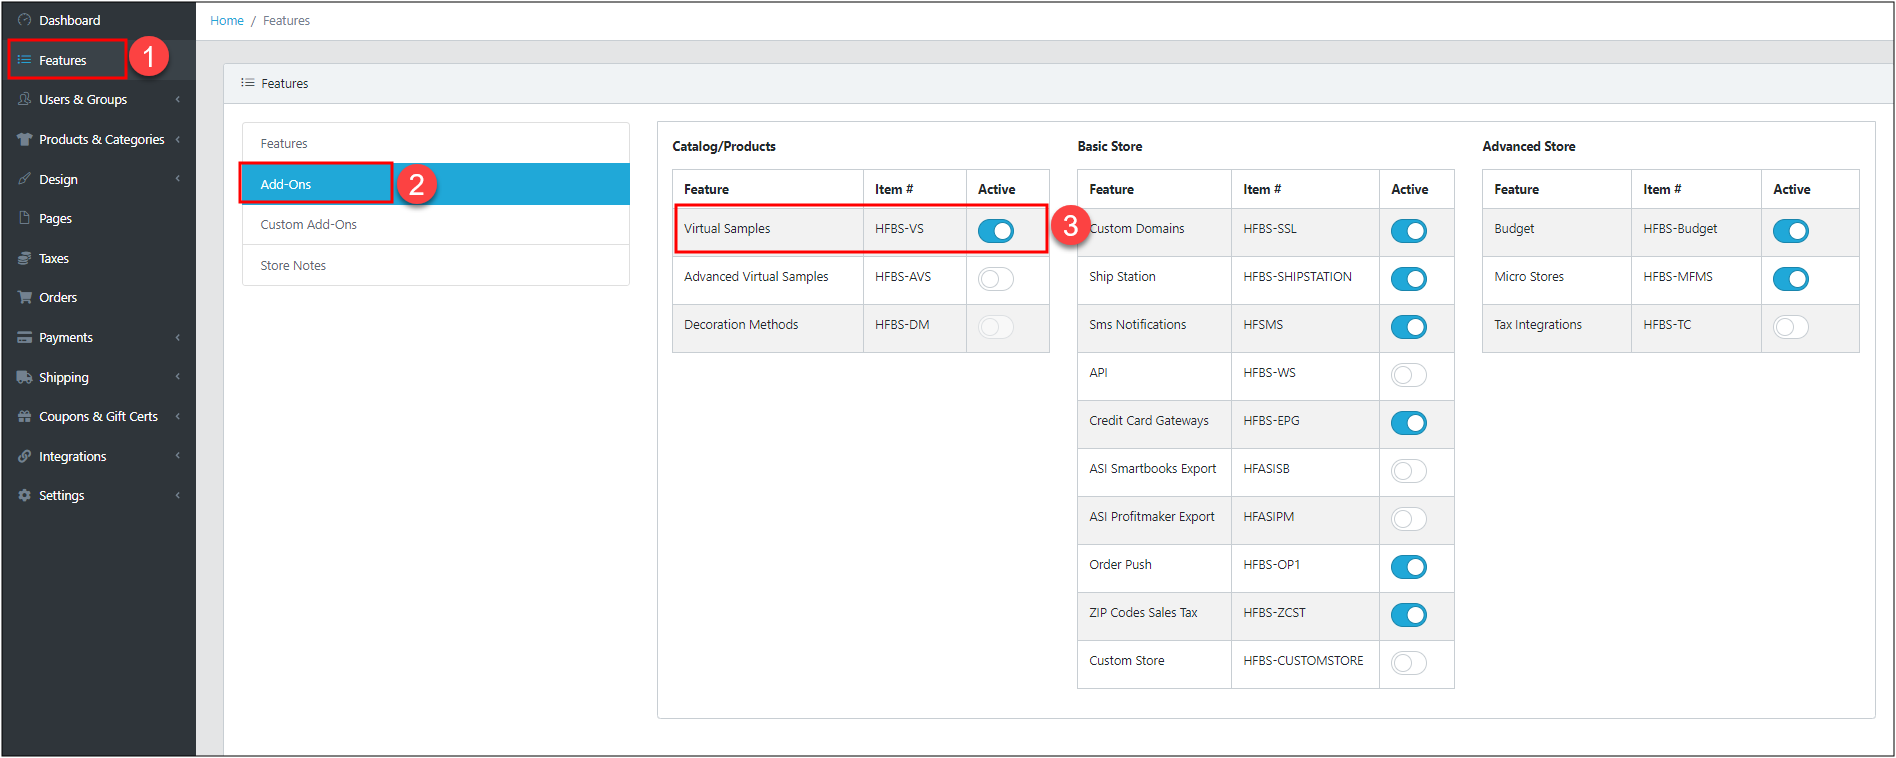Click the Dashboard gauge icon
This screenshot has height=758, width=1896.
pos(25,20)
